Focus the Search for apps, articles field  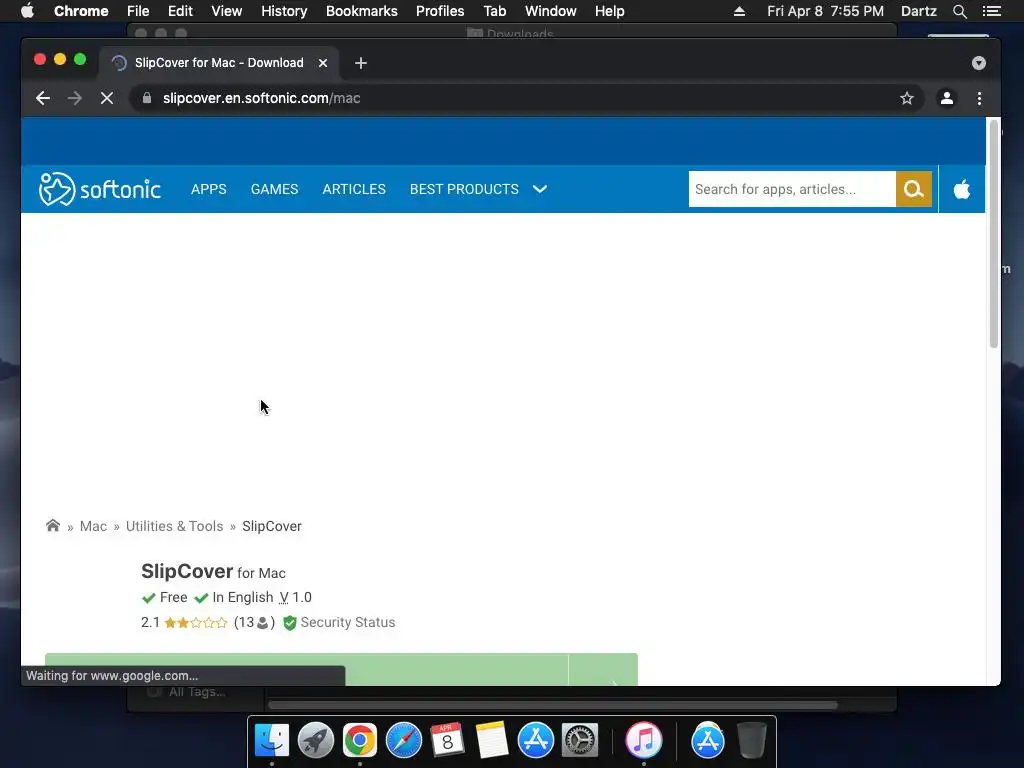point(792,189)
